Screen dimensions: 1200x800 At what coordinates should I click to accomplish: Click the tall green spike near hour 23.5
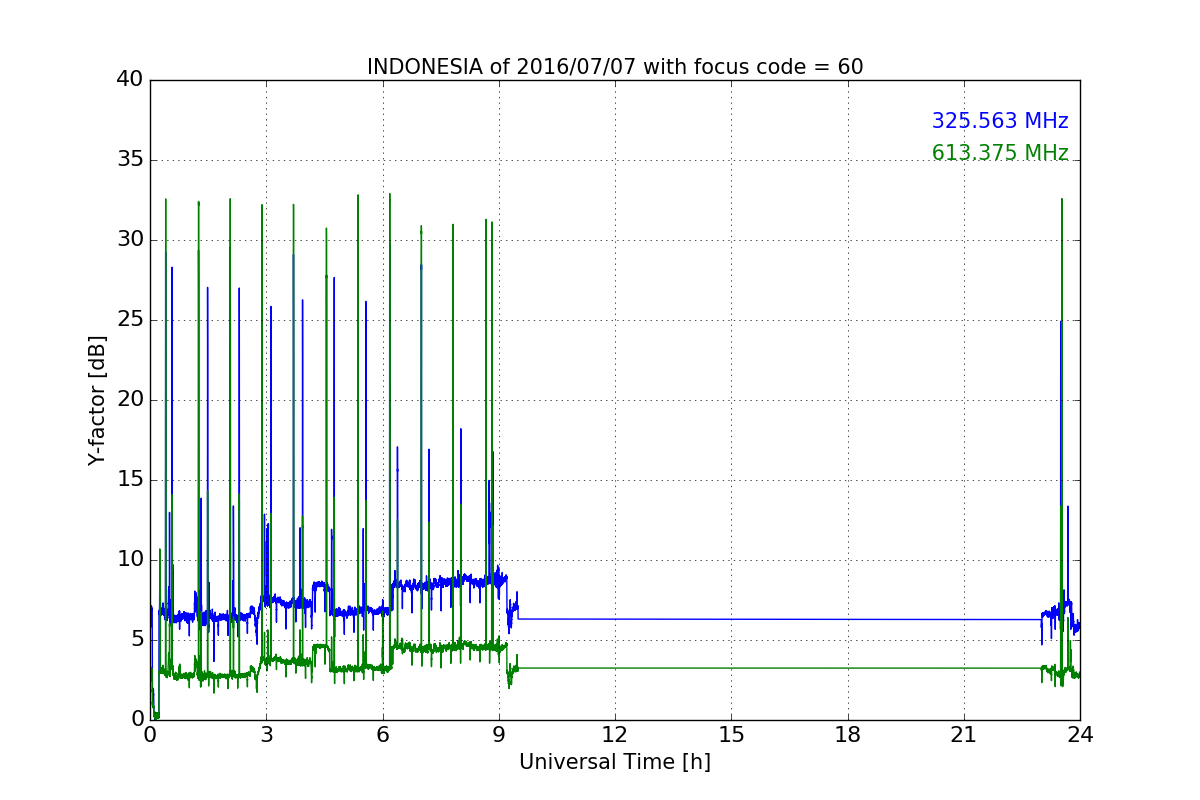[1061, 400]
